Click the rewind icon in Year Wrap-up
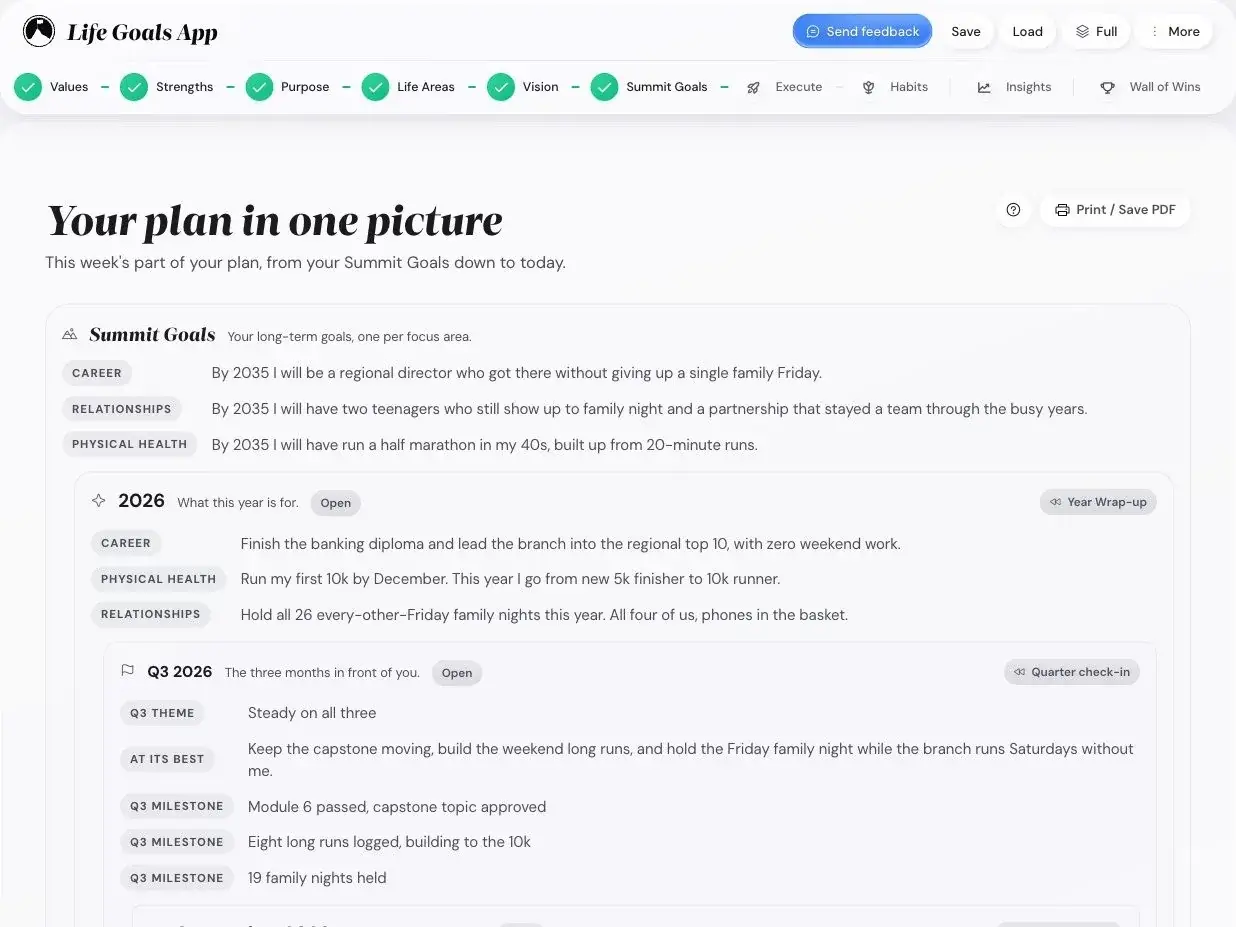 [1056, 502]
